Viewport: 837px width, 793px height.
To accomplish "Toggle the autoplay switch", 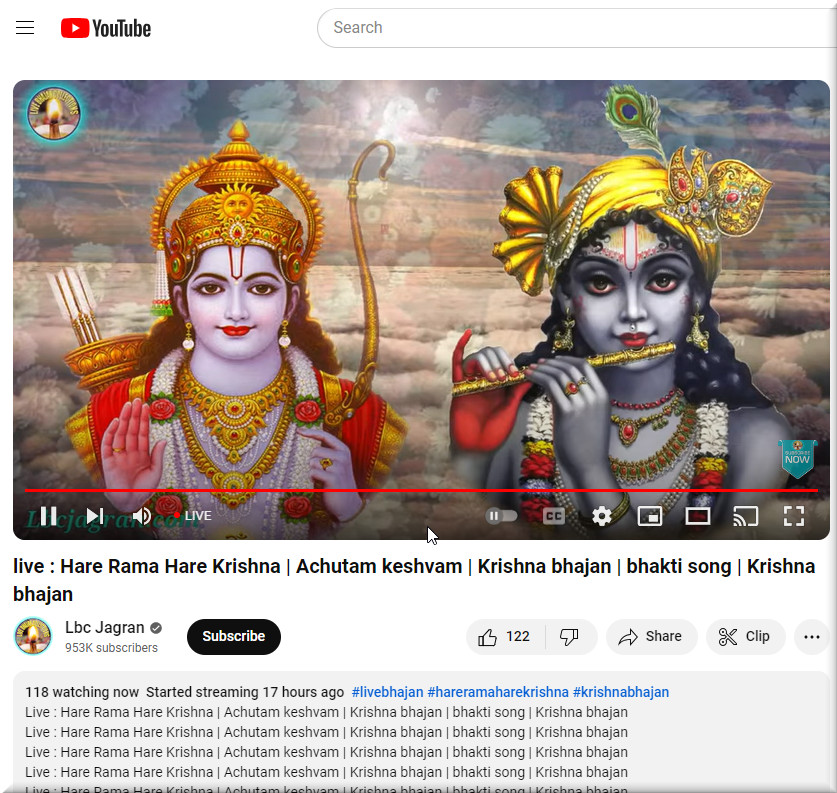I will [x=502, y=516].
